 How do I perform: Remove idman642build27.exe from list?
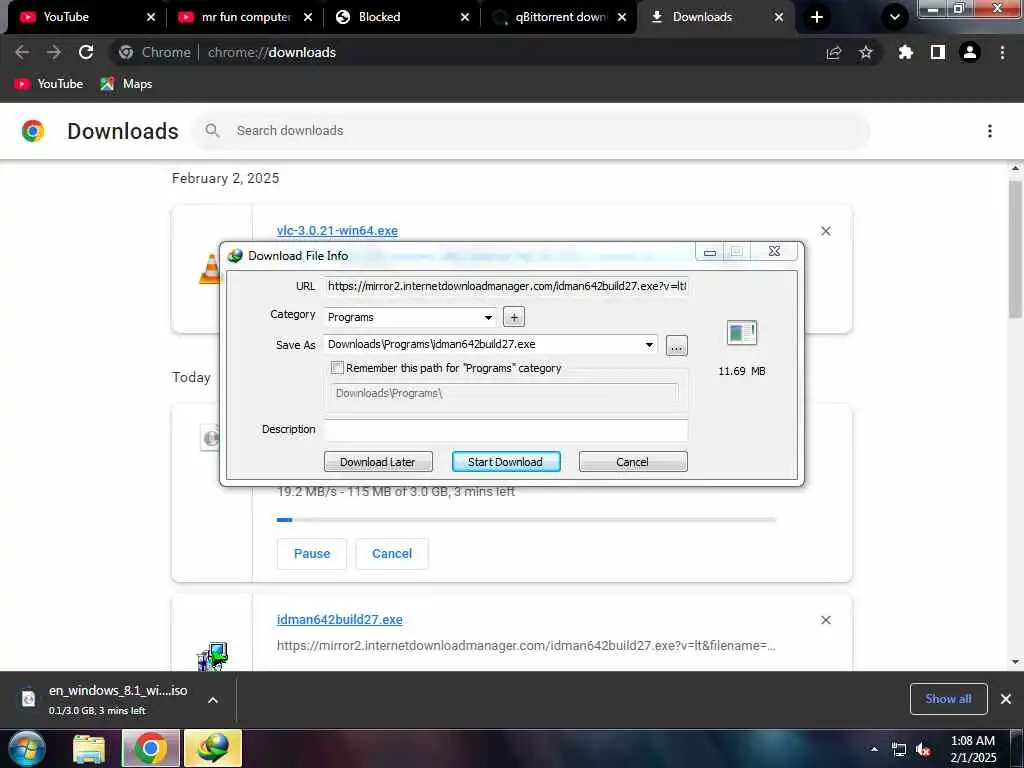[826, 620]
